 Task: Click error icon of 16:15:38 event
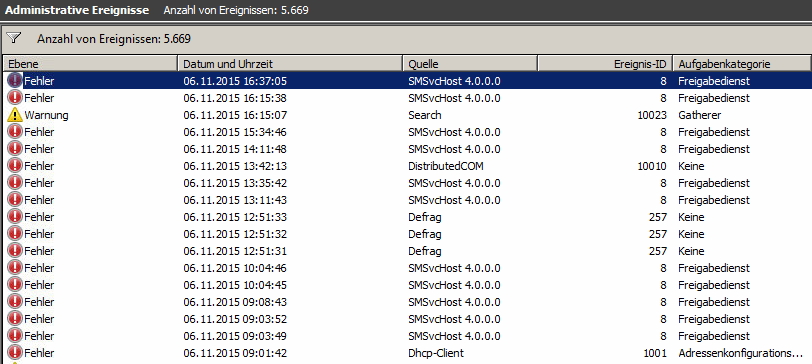[x=15, y=98]
